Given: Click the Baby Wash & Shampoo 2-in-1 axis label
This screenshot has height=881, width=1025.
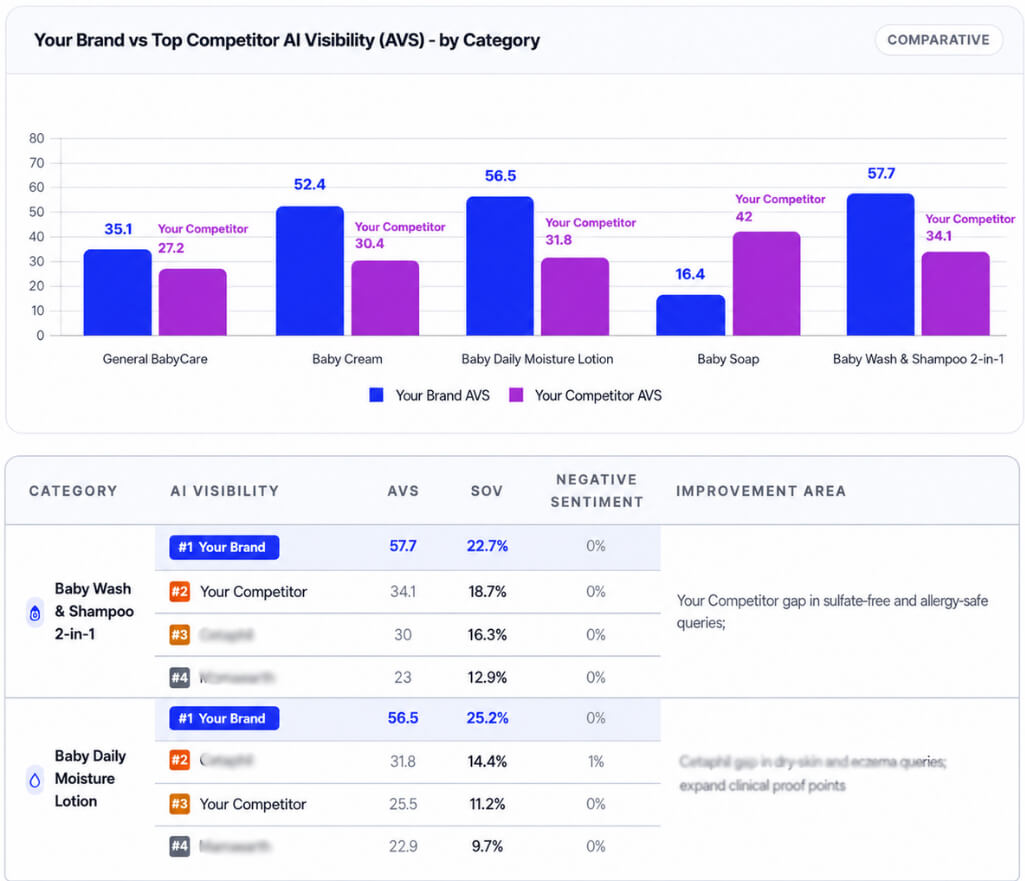Looking at the screenshot, I should point(918,359).
